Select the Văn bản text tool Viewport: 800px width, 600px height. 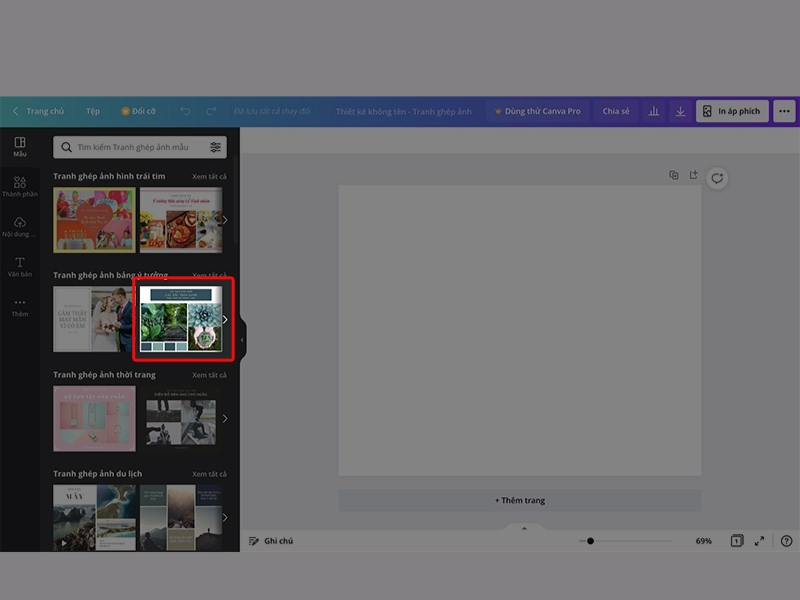(20, 266)
